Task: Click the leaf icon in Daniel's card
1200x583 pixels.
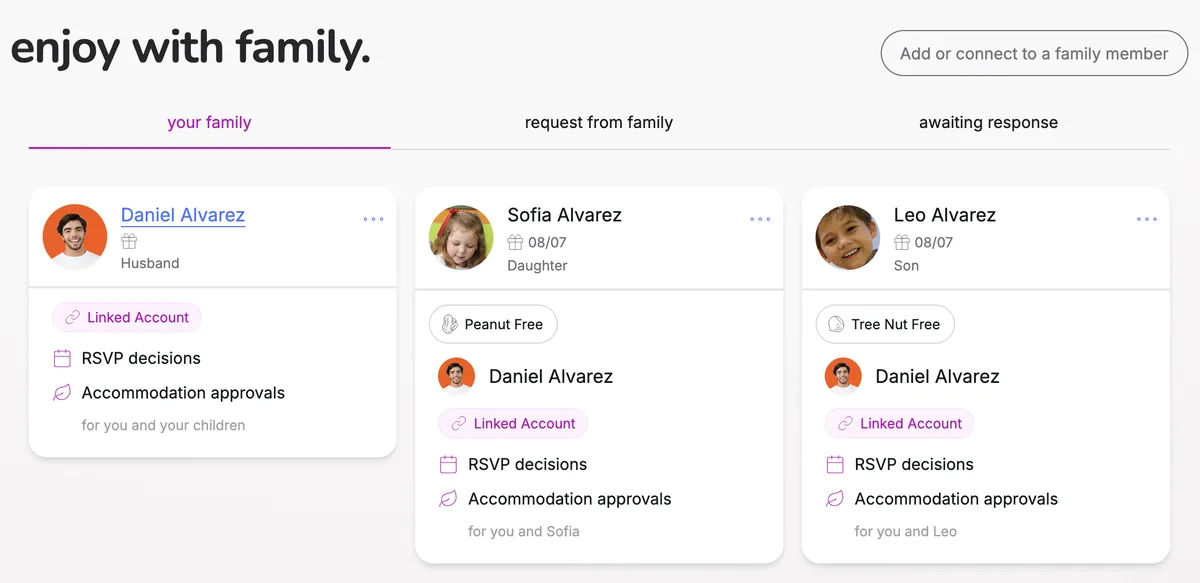Action: (62, 393)
